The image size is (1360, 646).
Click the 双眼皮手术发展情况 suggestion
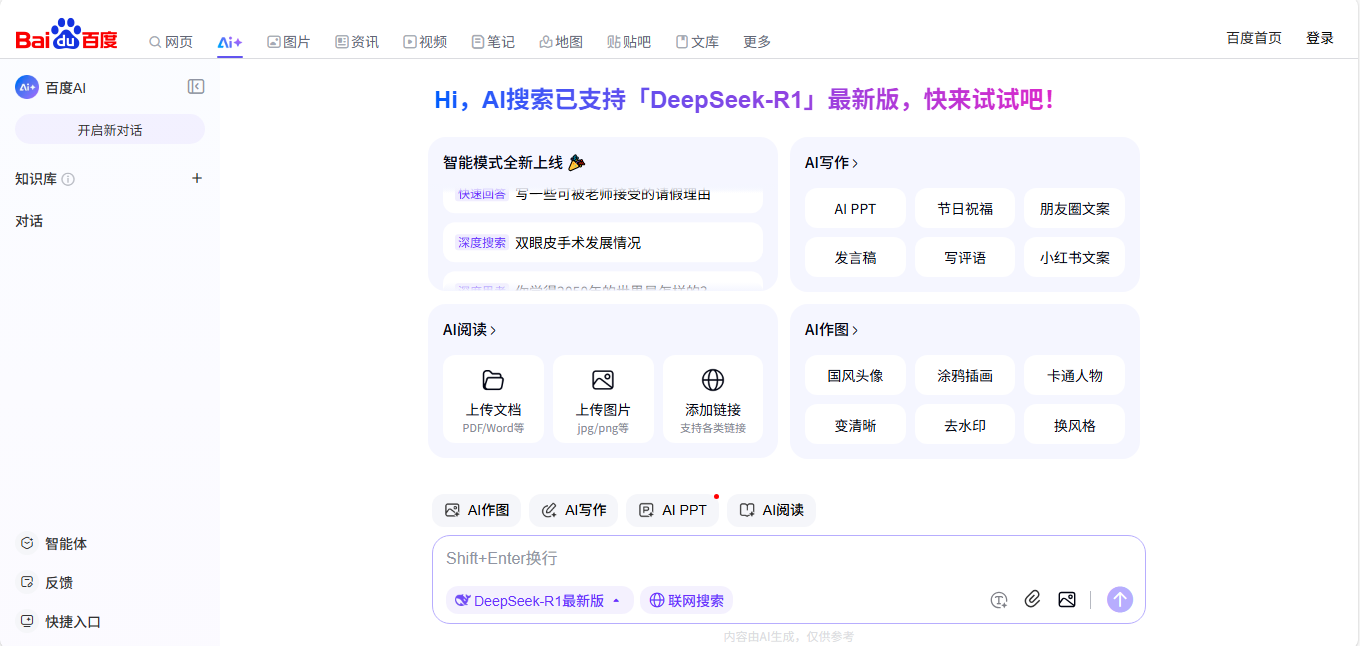(x=603, y=243)
